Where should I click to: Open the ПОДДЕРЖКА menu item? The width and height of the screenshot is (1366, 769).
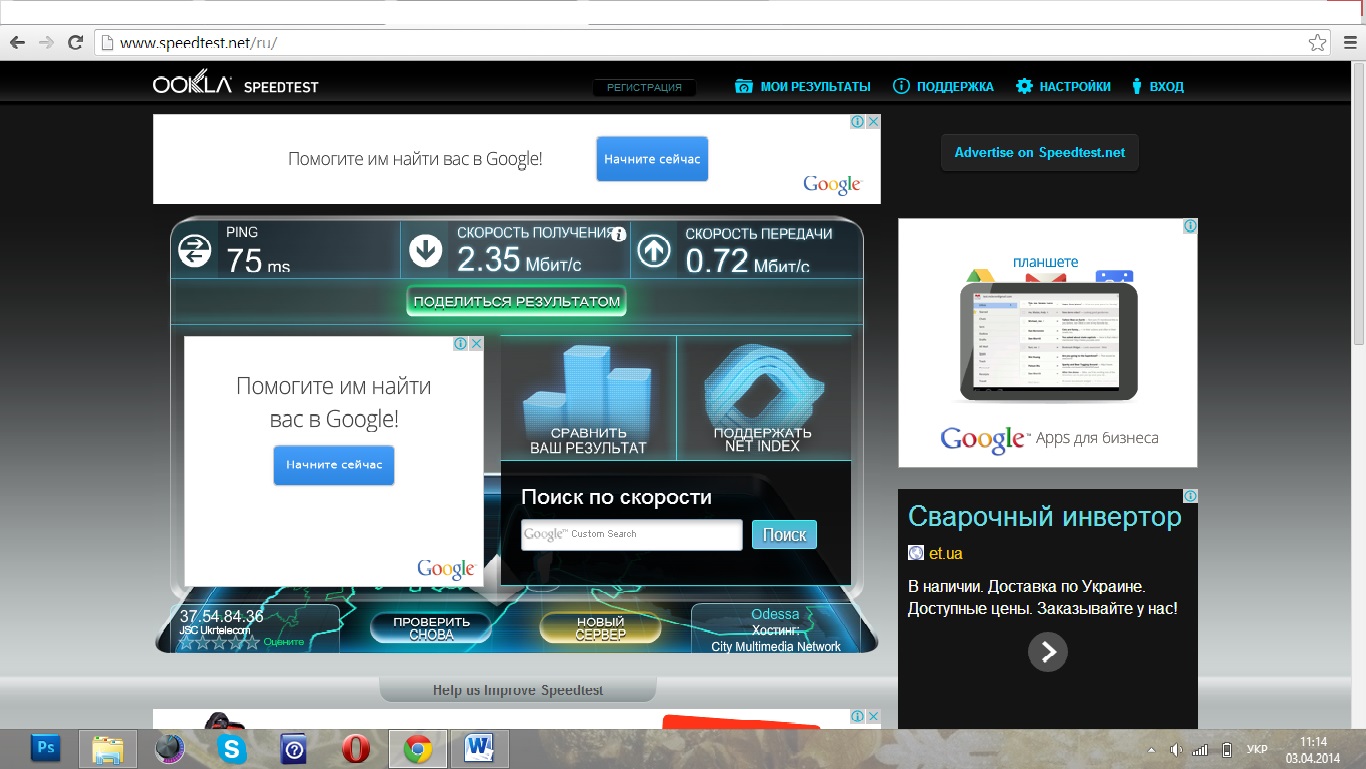955,87
